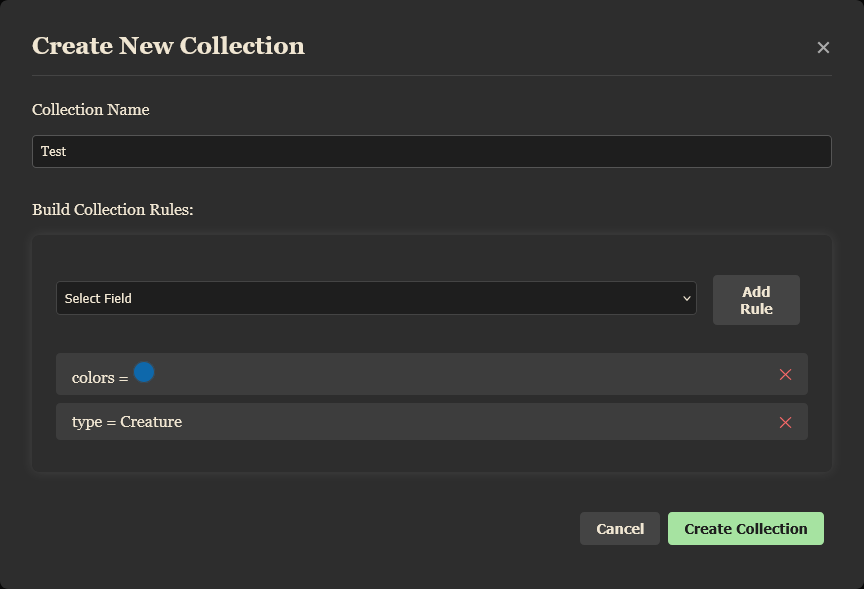Place cursor after "Test" in name field
864x589 pixels.
pyautogui.click(x=68, y=151)
